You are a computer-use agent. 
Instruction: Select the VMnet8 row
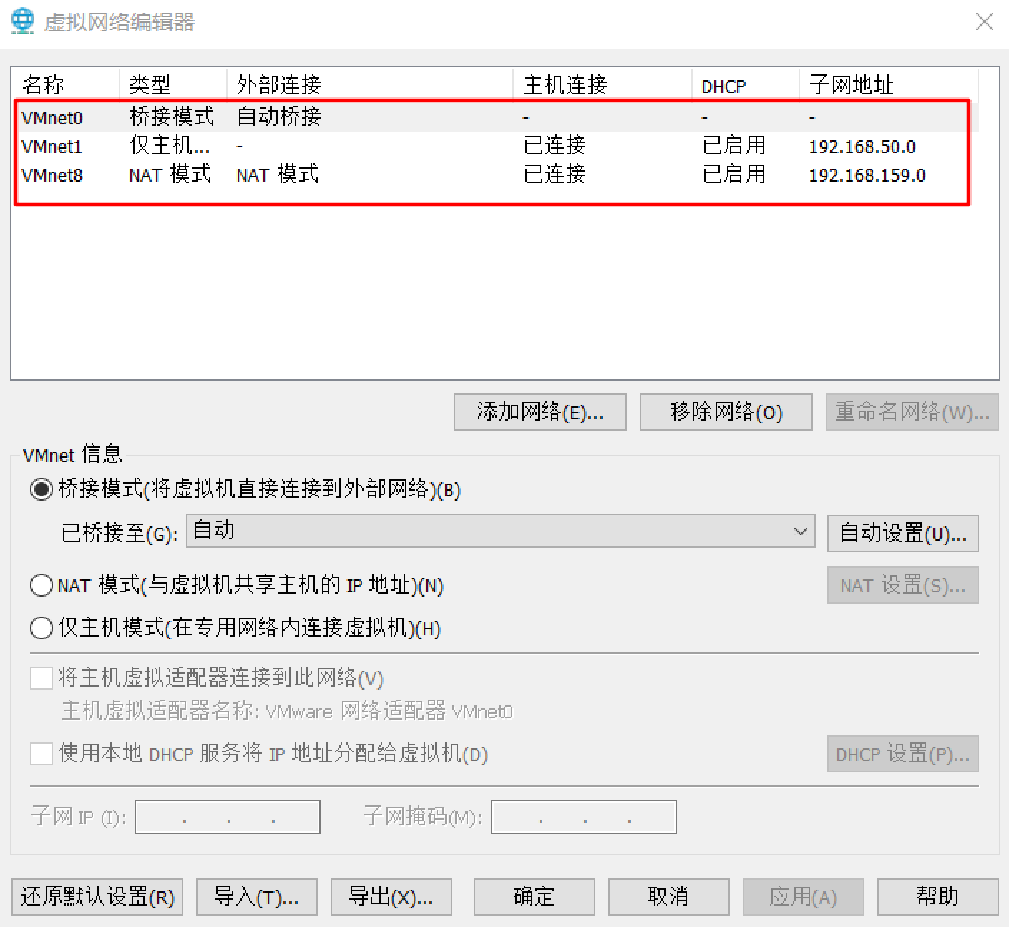click(495, 175)
